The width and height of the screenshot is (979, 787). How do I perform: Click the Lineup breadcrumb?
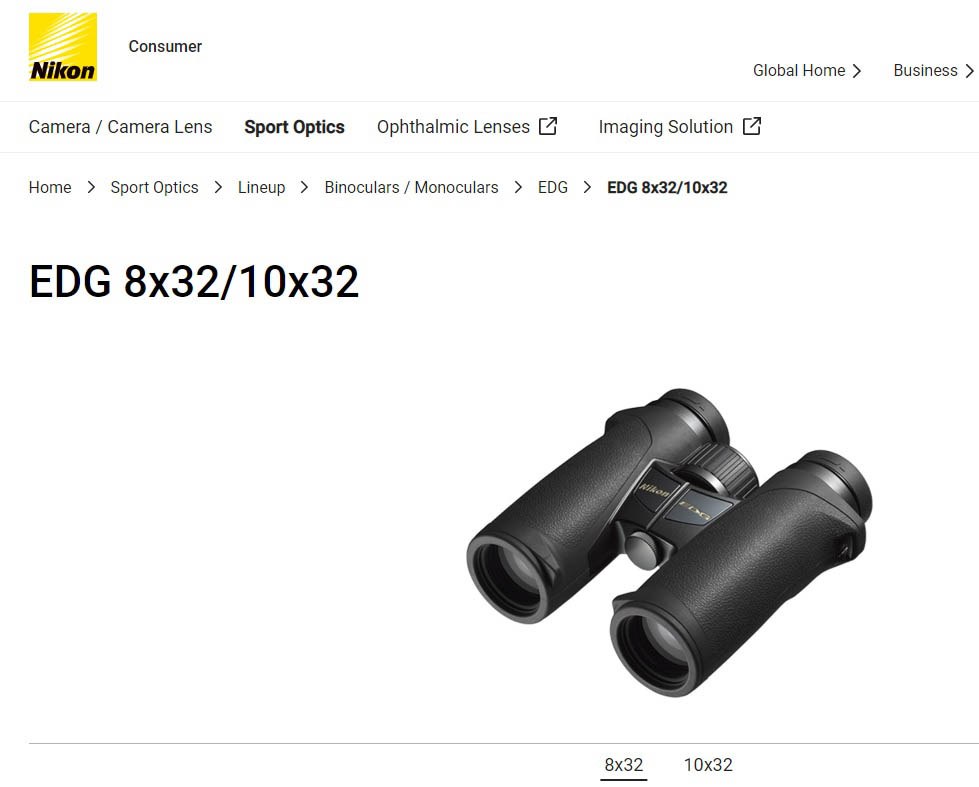[262, 187]
